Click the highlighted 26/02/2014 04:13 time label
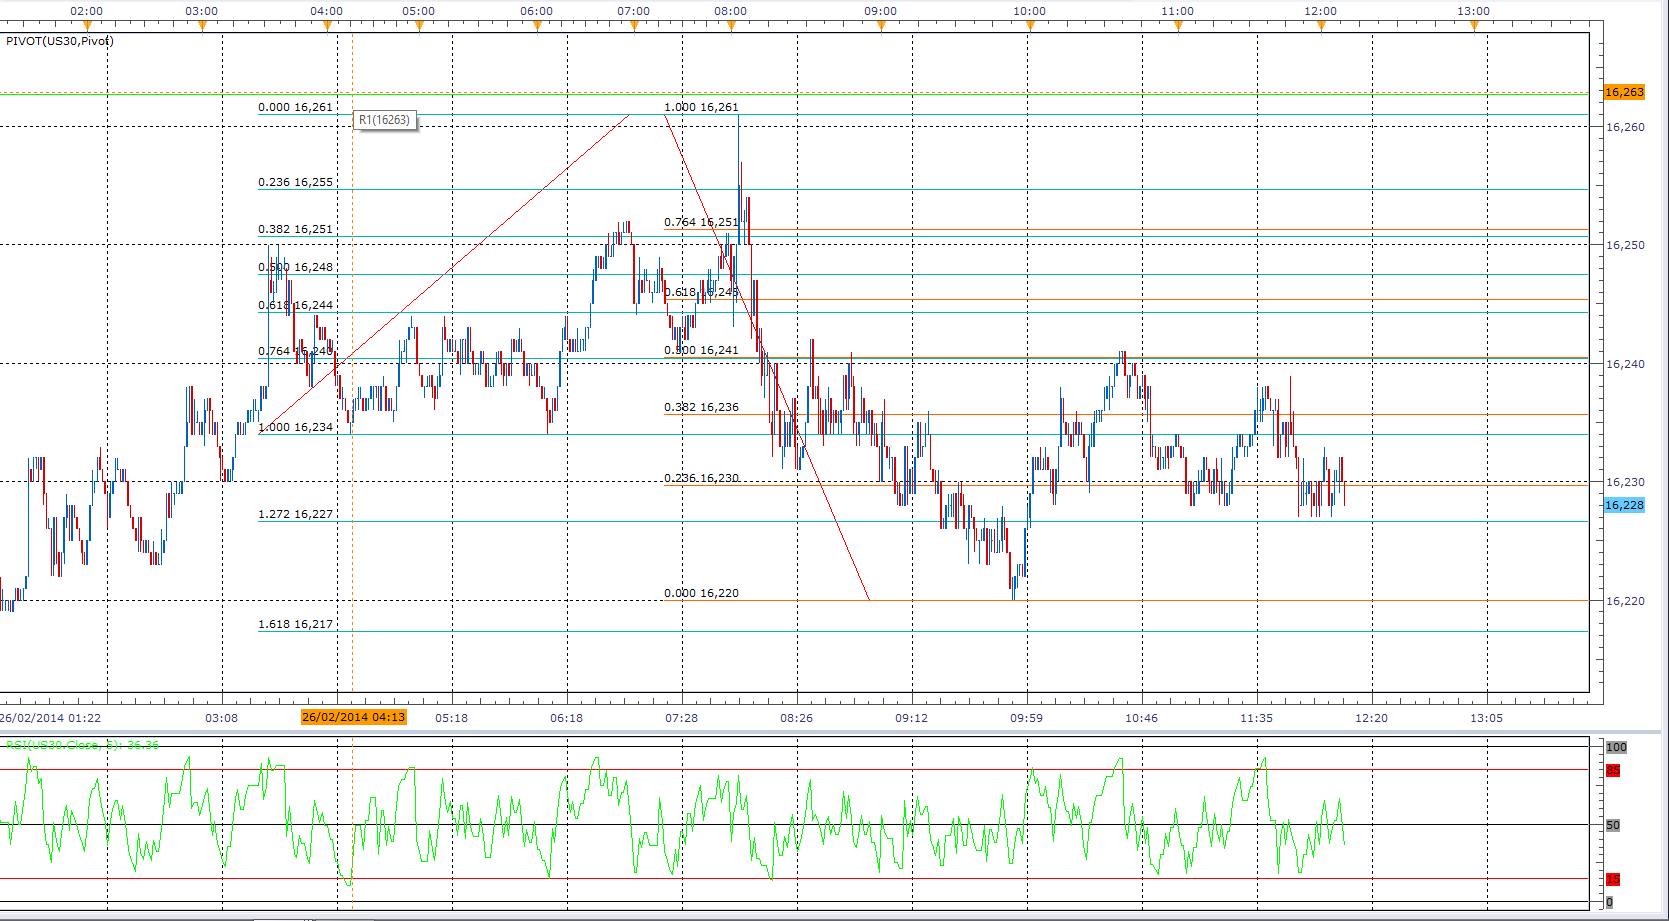 (353, 717)
